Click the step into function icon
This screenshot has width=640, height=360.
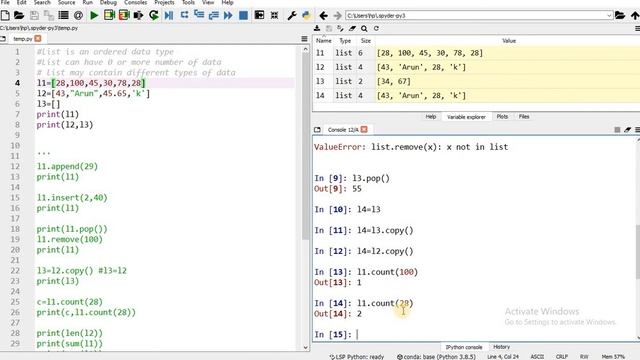click(x=199, y=15)
